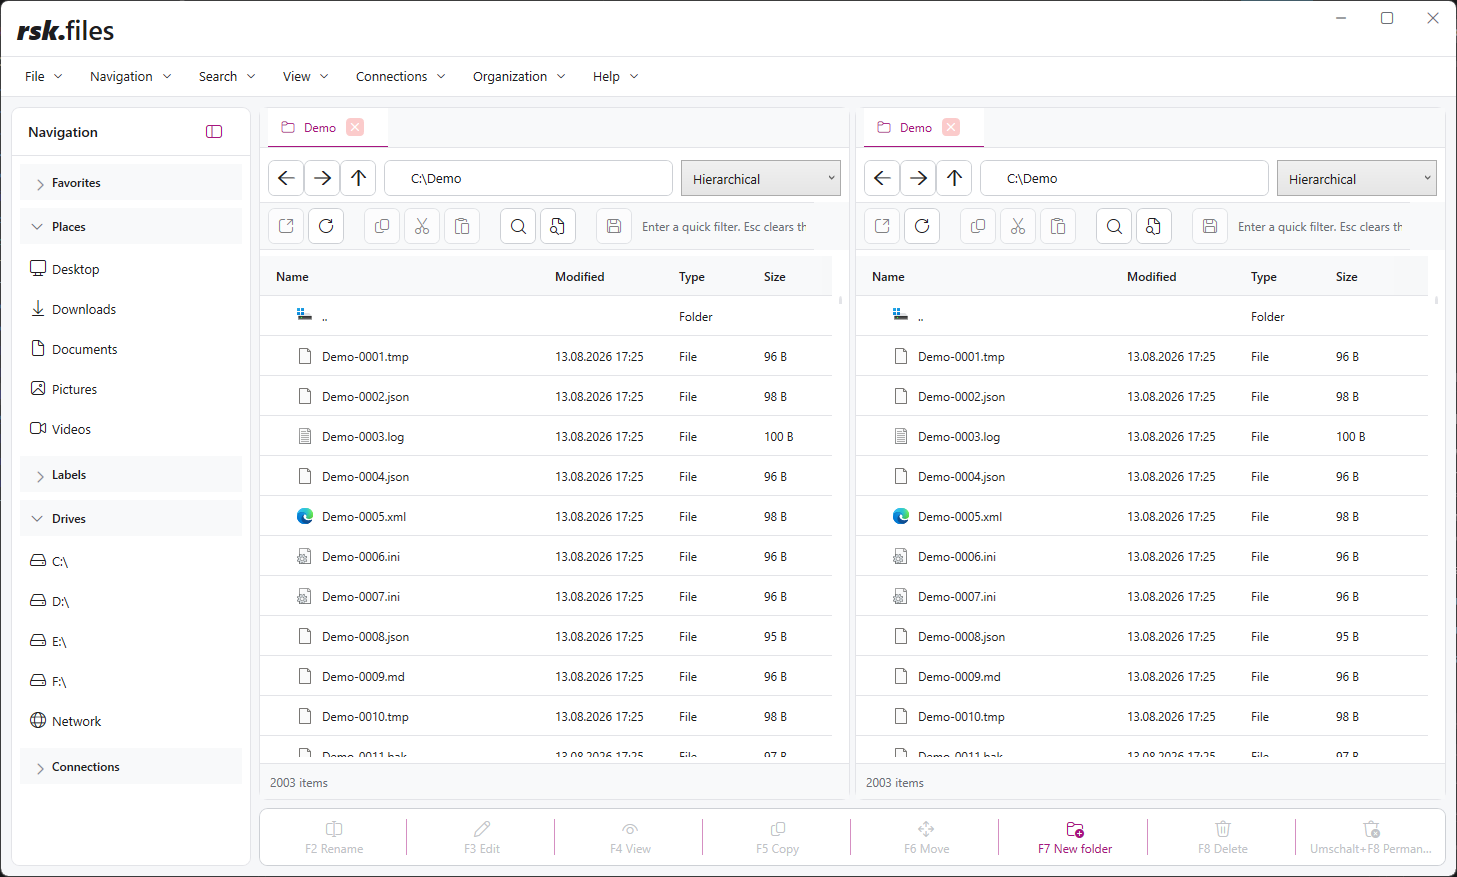Image resolution: width=1457 pixels, height=877 pixels.
Task: Toggle the Navigation panel sidebar icon
Action: click(214, 132)
